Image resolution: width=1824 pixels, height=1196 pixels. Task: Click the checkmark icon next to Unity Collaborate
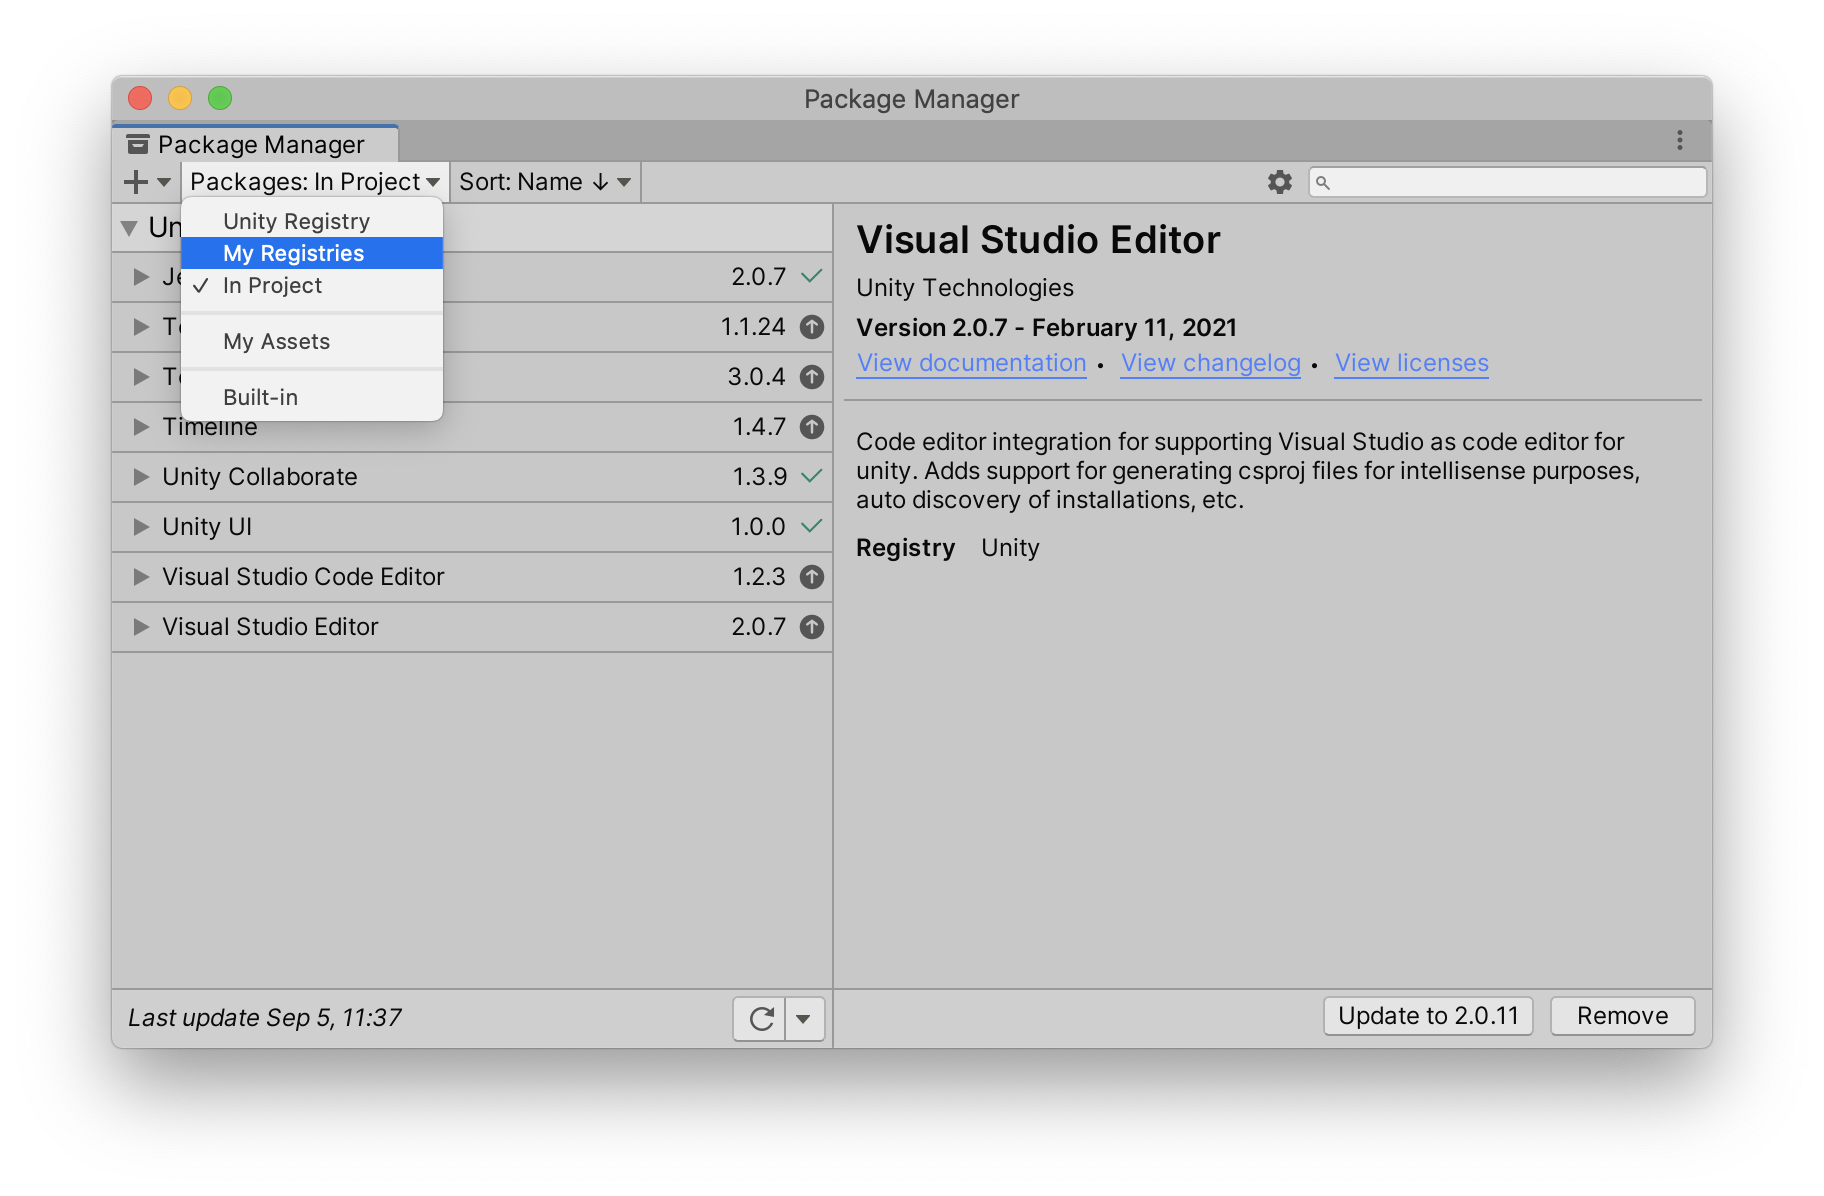[x=812, y=477]
